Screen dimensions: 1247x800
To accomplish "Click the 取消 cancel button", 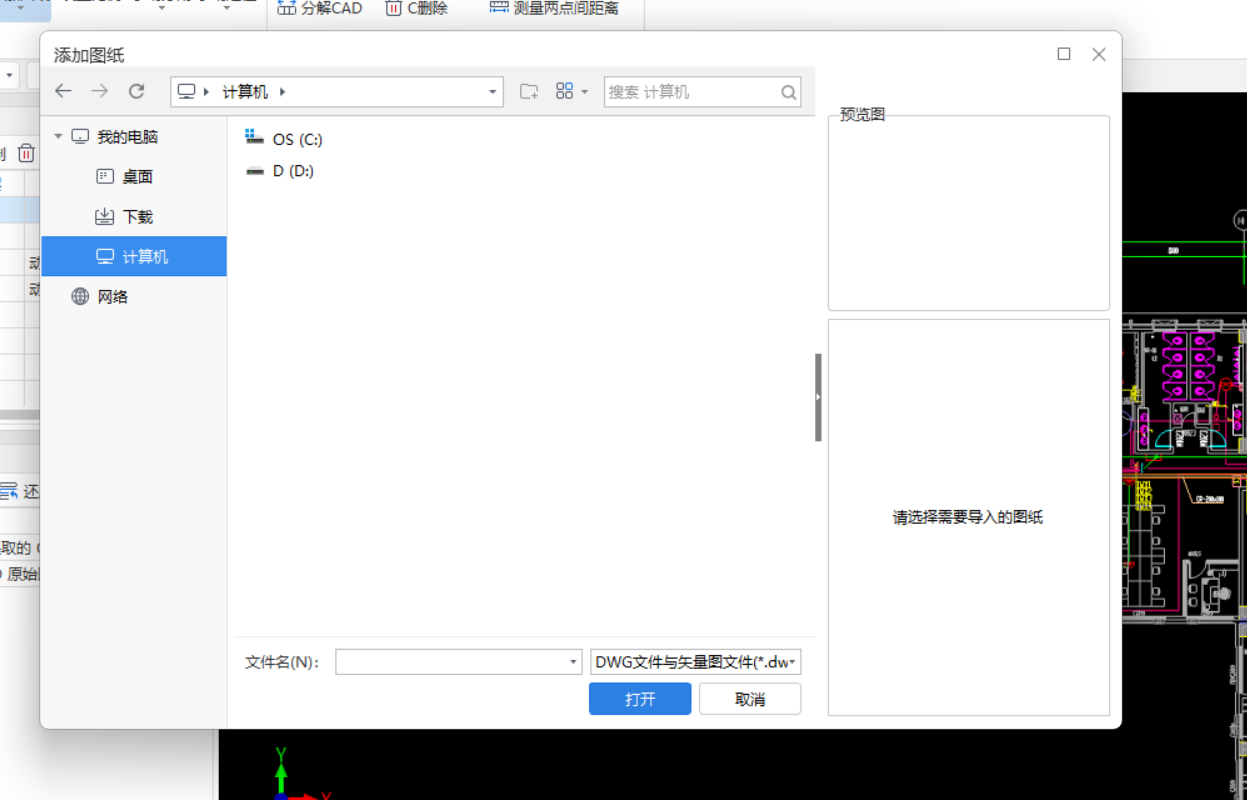I will tap(749, 698).
